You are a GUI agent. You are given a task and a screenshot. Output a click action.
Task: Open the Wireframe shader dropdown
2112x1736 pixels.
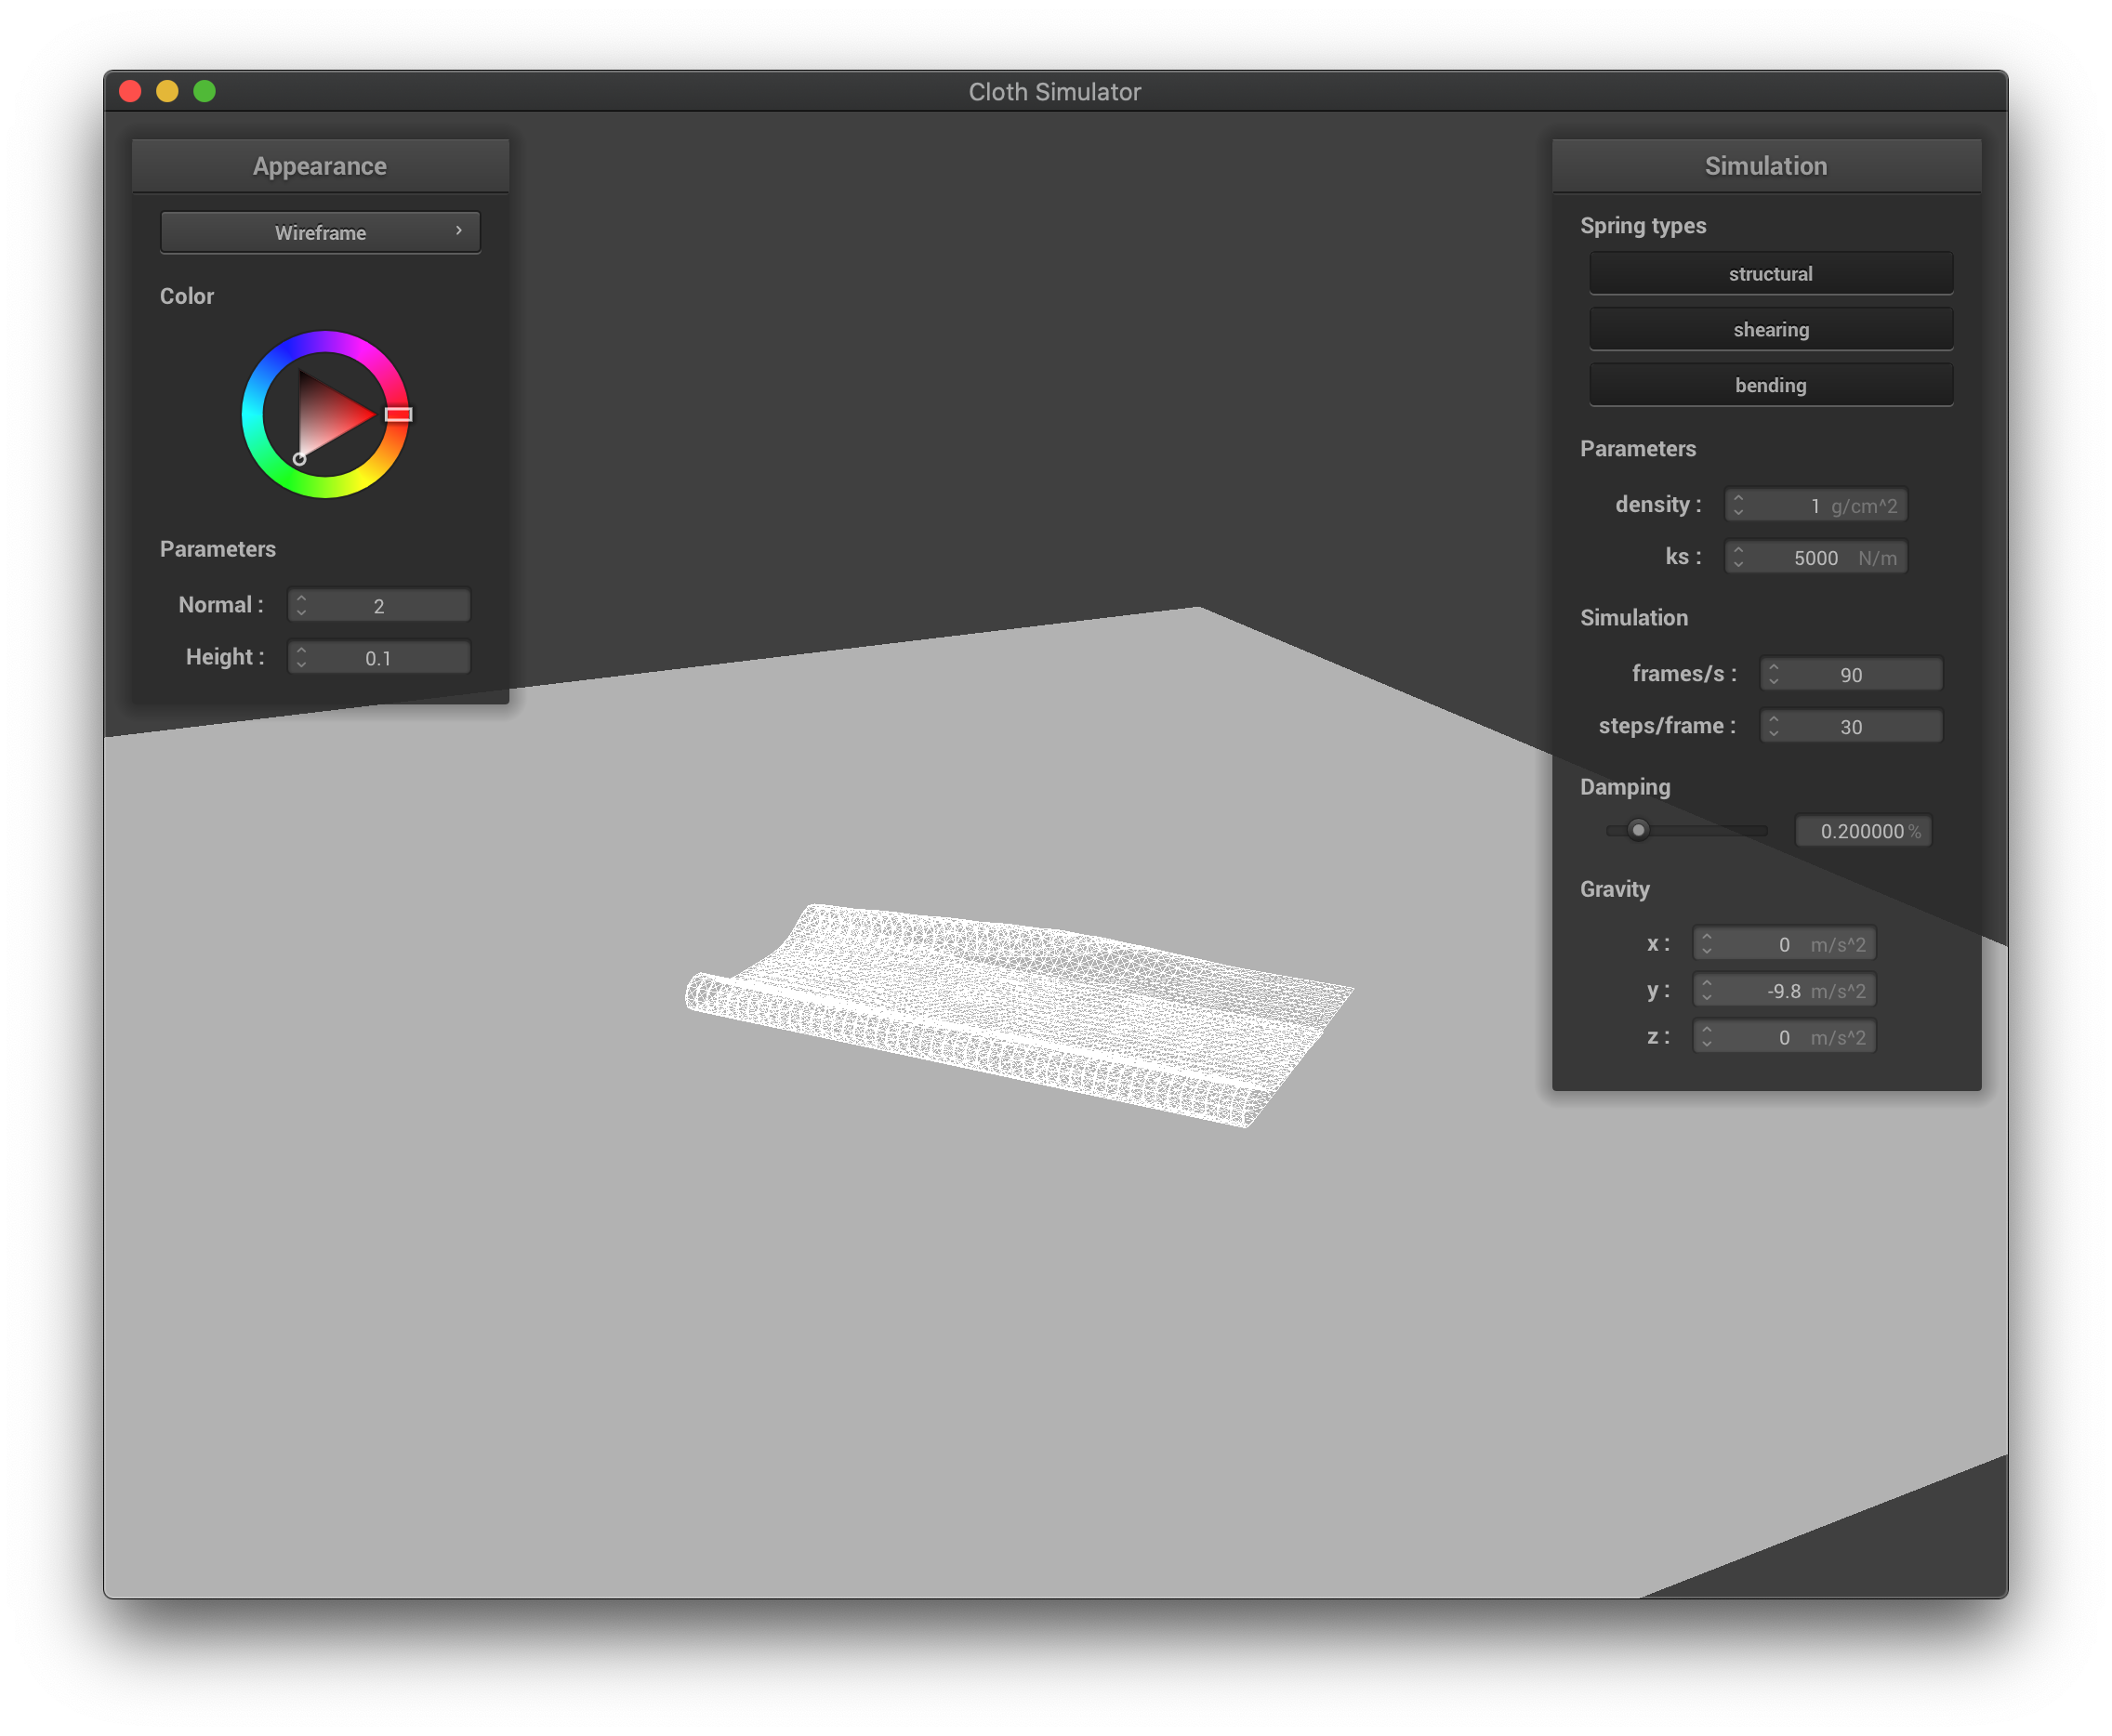pyautogui.click(x=320, y=232)
